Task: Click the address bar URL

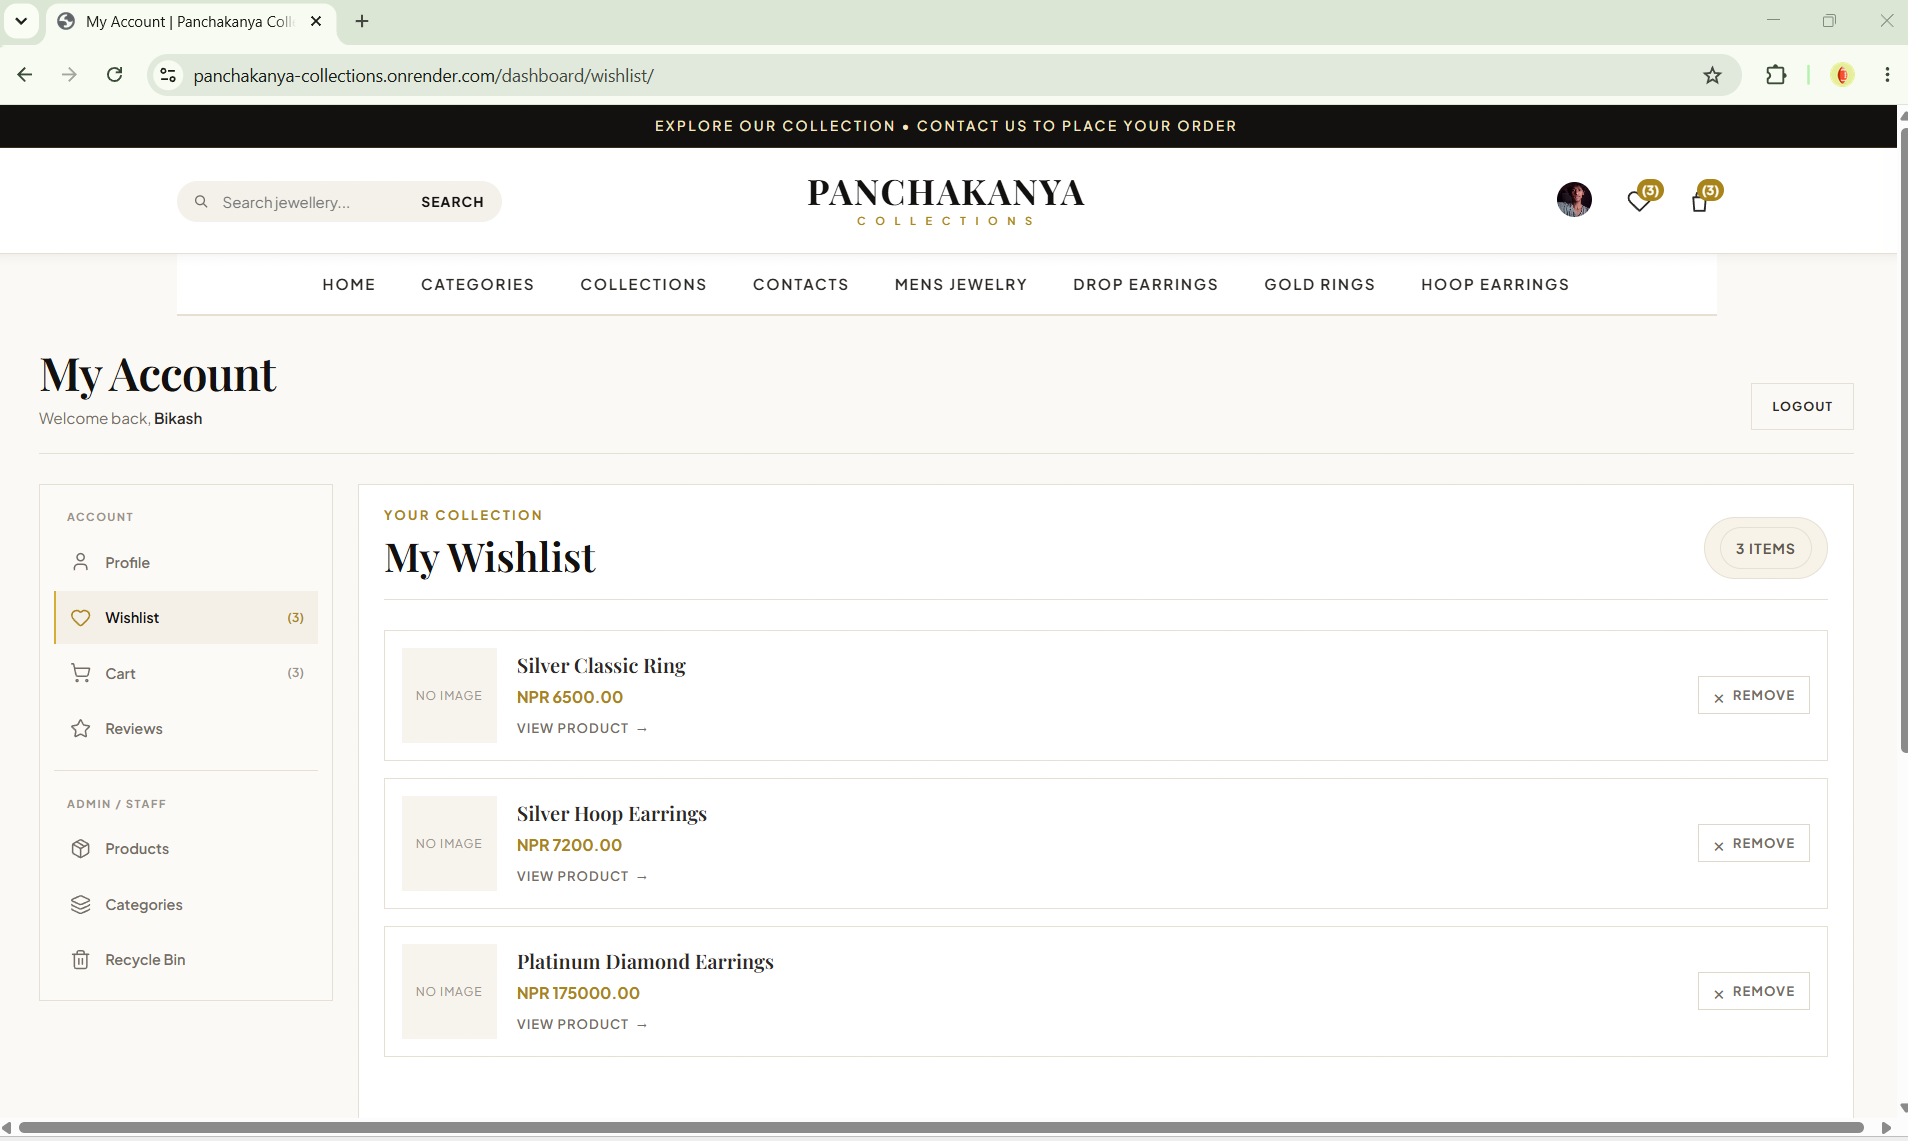Action: click(423, 75)
